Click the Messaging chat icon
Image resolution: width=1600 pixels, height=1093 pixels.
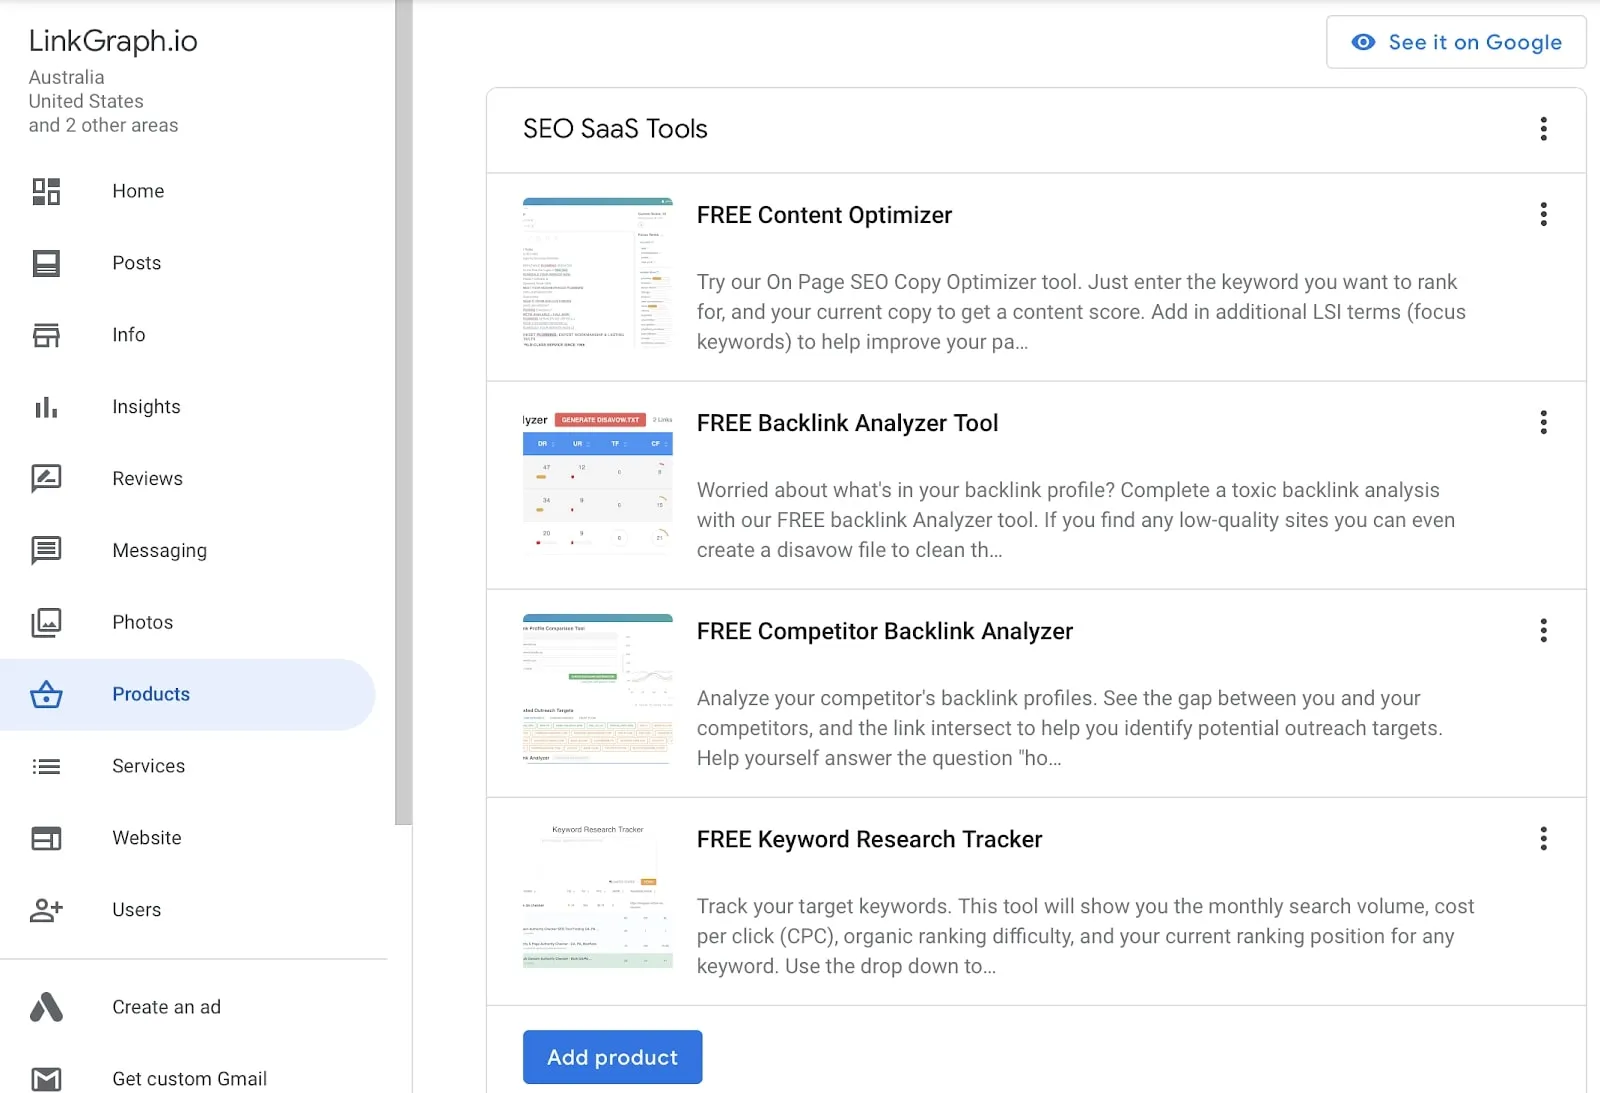[x=46, y=551]
